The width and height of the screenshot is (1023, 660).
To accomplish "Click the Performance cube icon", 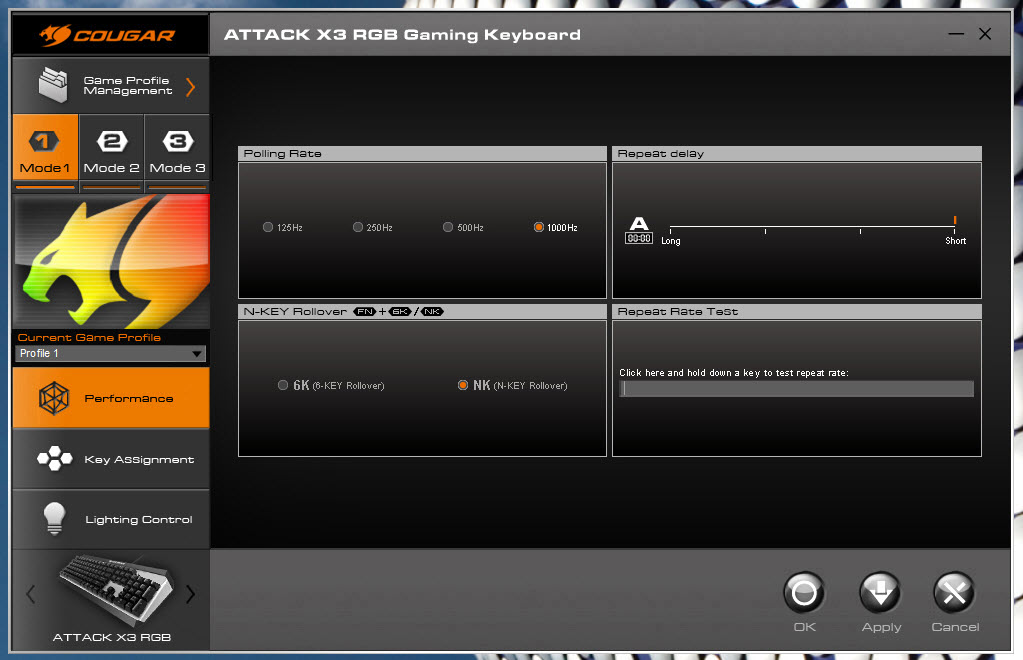I will click(53, 398).
